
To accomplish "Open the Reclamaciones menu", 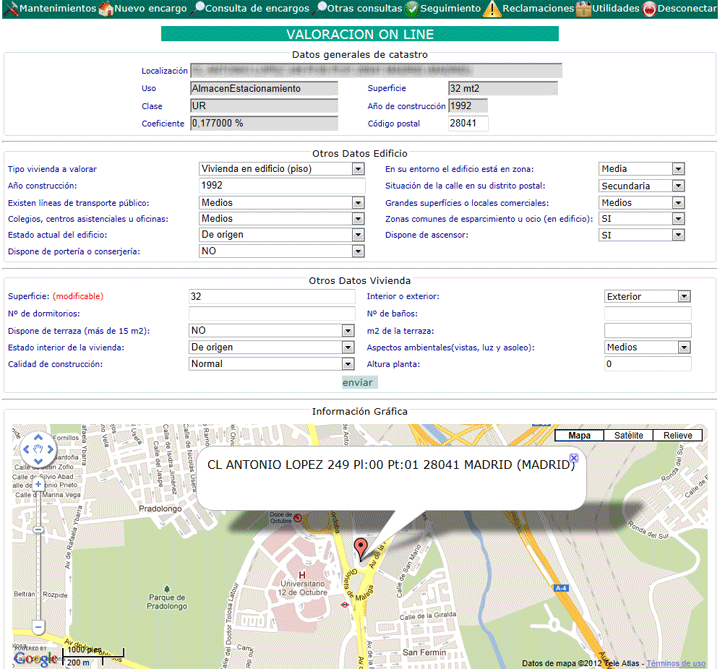I will pyautogui.click(x=538, y=8).
